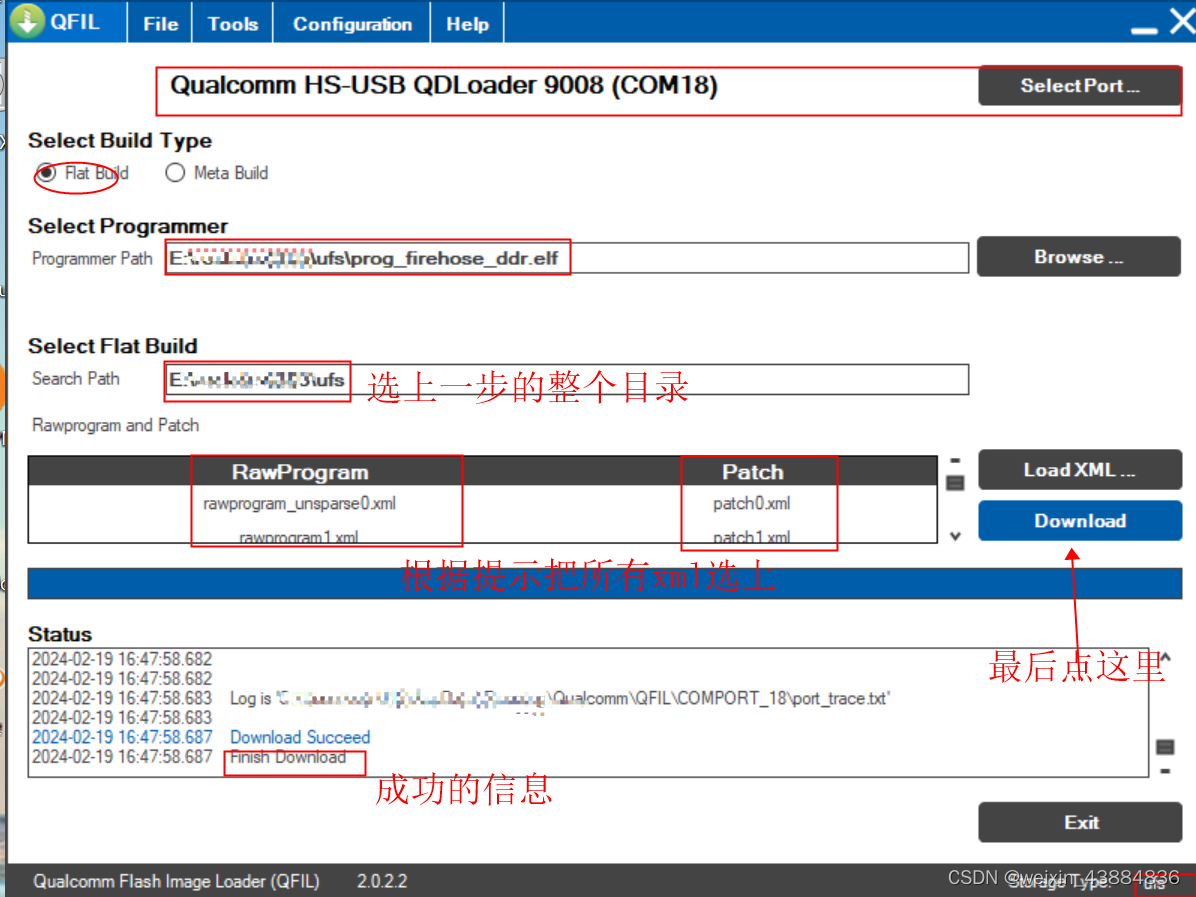Click the Load XML button

(1080, 470)
